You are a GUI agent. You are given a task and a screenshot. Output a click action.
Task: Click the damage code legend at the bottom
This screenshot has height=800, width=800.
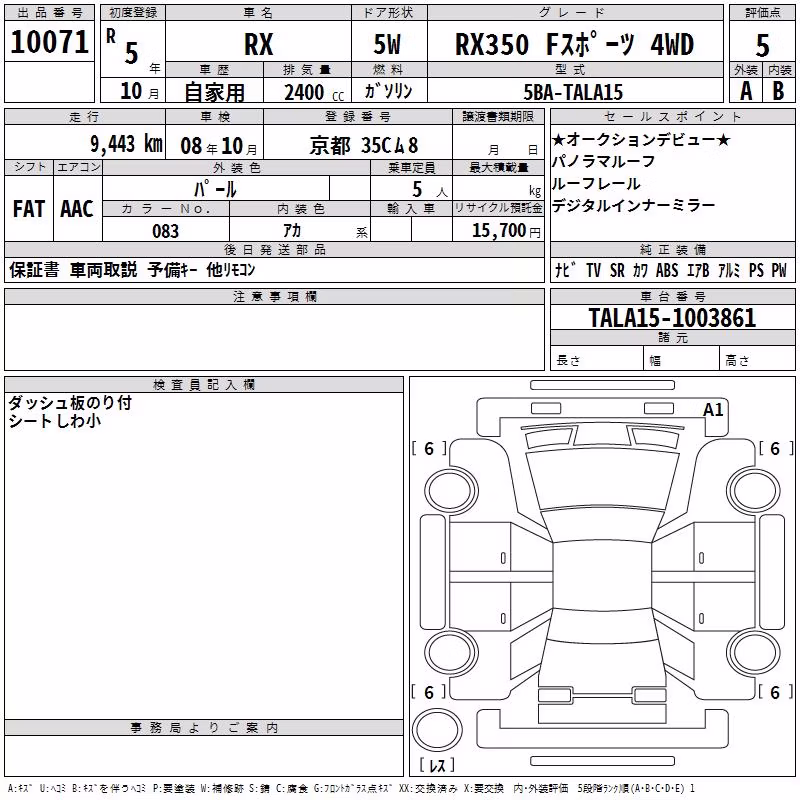point(351,788)
